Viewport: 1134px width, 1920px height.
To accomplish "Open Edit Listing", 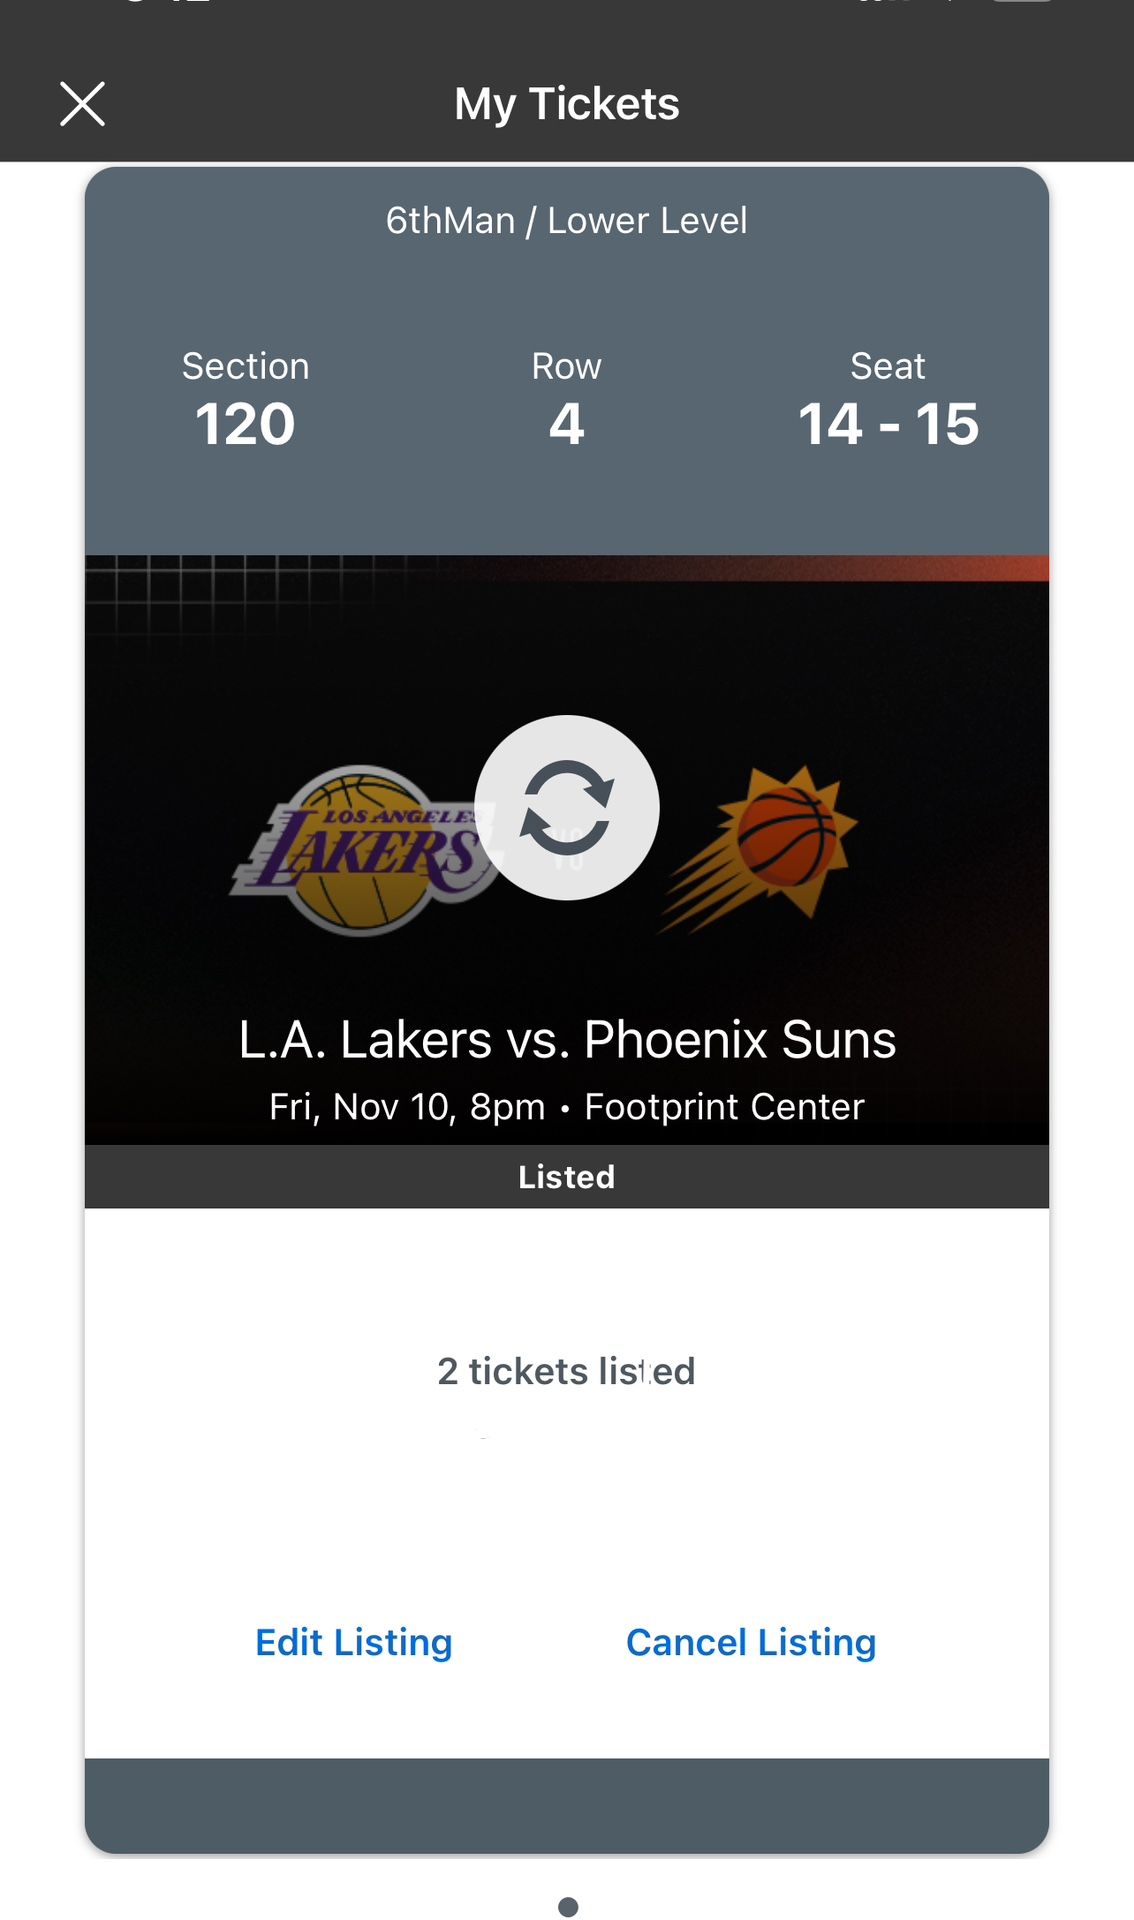I will pyautogui.click(x=354, y=1642).
